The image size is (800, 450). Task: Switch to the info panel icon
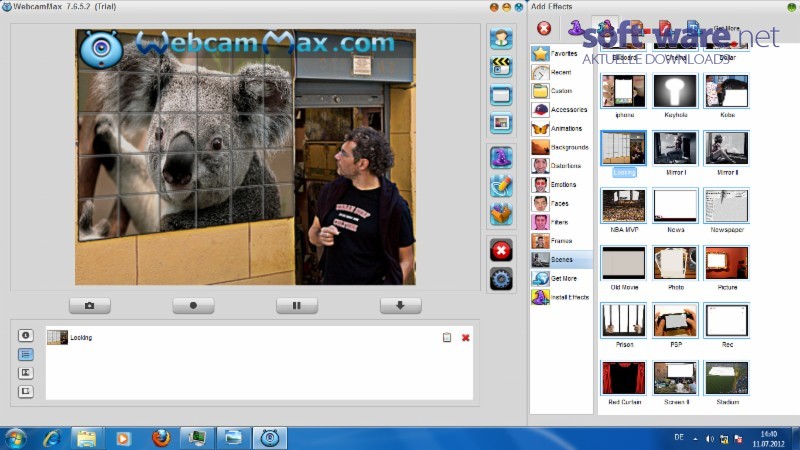point(26,335)
